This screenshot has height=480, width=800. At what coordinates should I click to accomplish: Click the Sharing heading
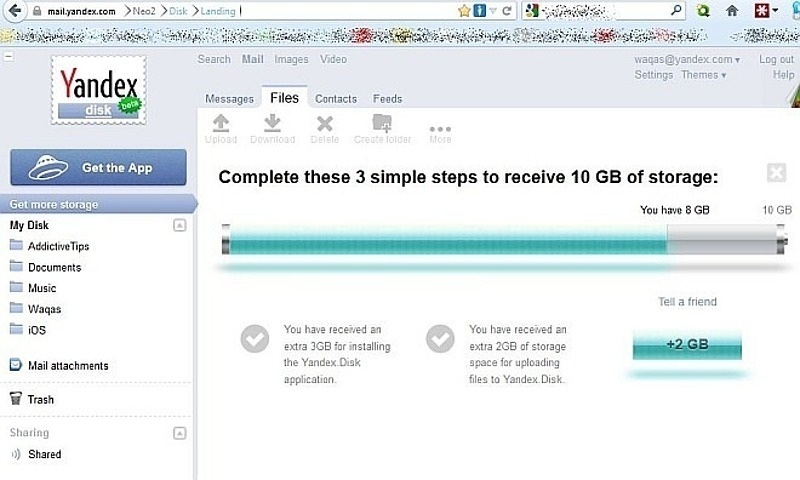(x=29, y=433)
